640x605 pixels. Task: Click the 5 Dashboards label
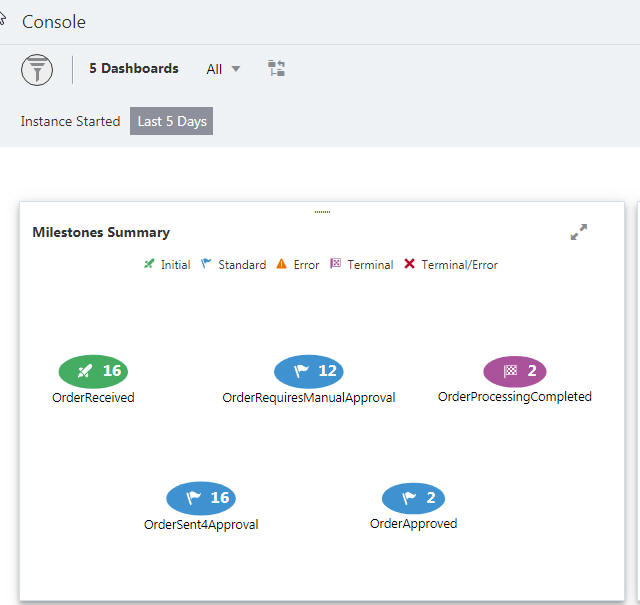pos(134,68)
